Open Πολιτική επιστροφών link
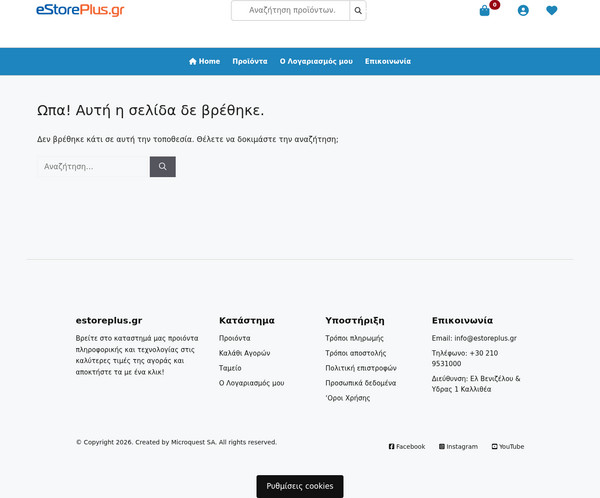600x498 pixels. pos(361,368)
